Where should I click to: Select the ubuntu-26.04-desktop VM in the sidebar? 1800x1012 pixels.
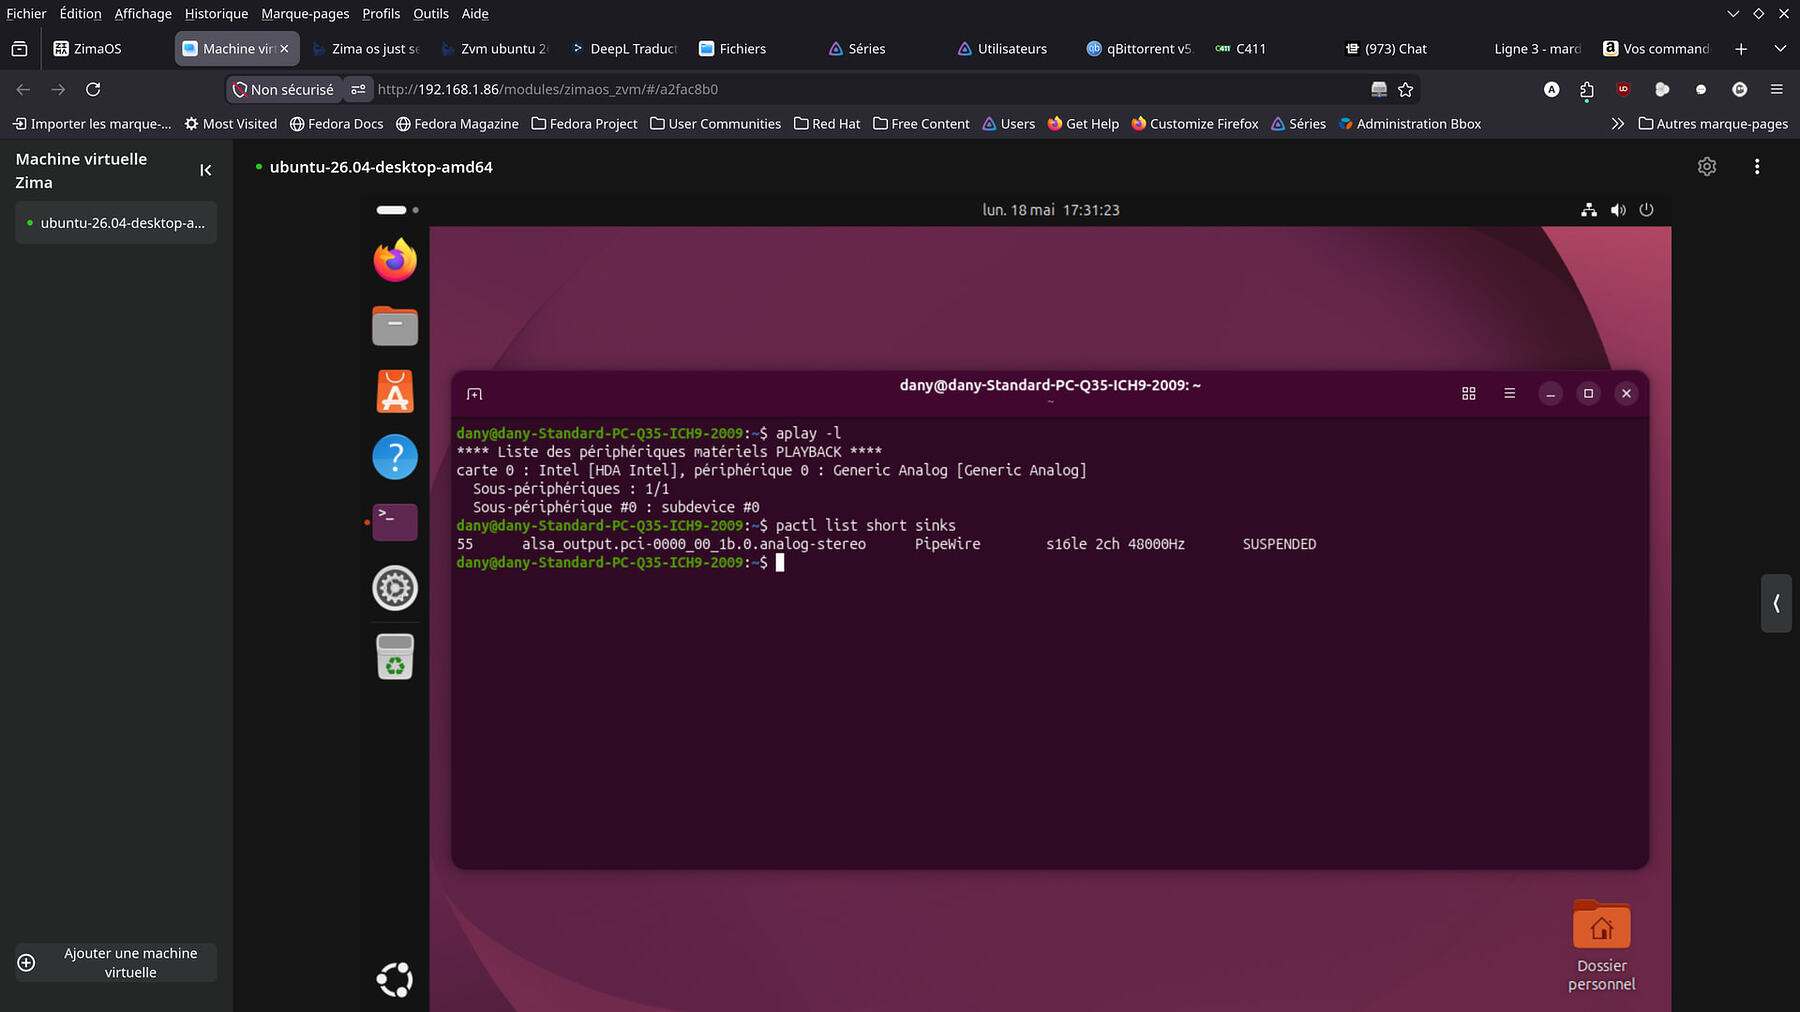116,223
